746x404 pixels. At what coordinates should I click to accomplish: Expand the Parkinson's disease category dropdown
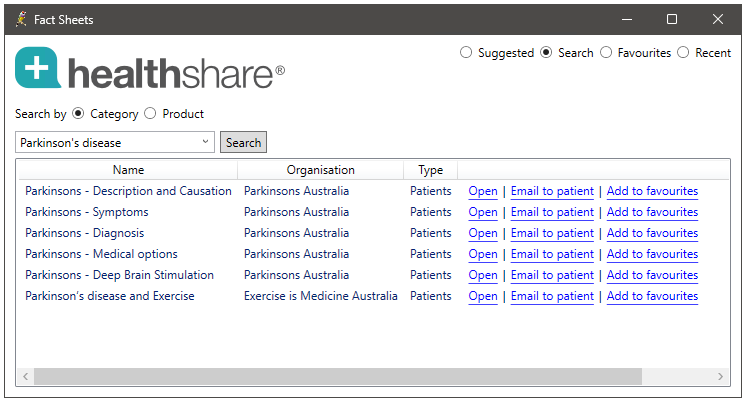206,142
